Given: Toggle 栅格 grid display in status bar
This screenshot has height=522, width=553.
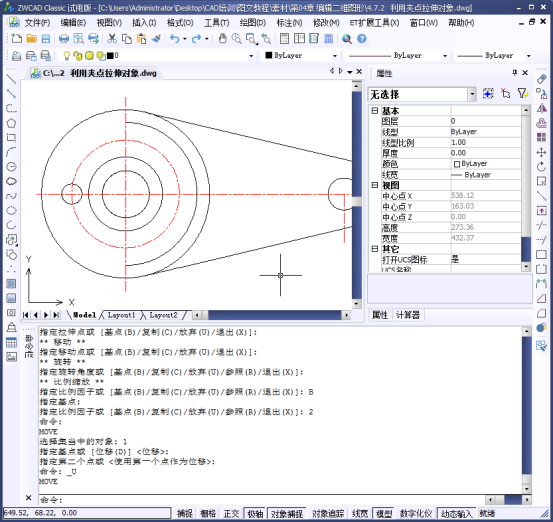Looking at the screenshot, I should (x=208, y=514).
